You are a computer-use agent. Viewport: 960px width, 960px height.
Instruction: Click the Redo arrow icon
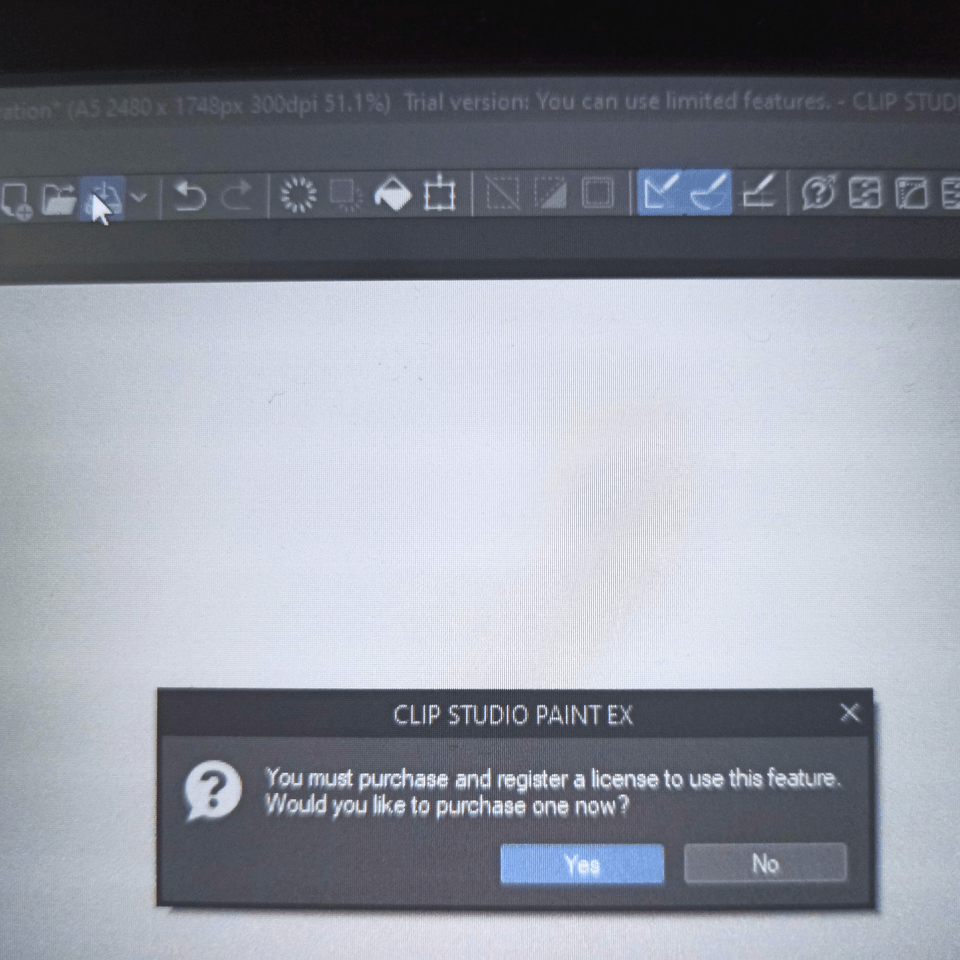[237, 196]
